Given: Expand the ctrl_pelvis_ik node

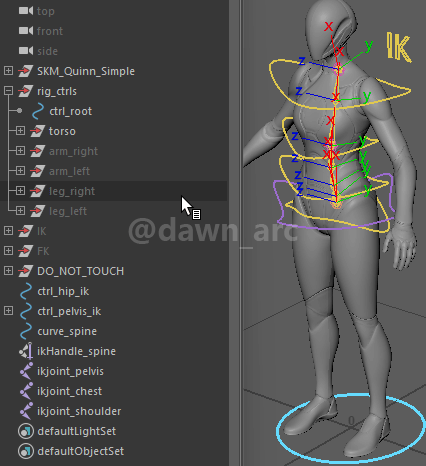Looking at the screenshot, I should tap(8, 310).
